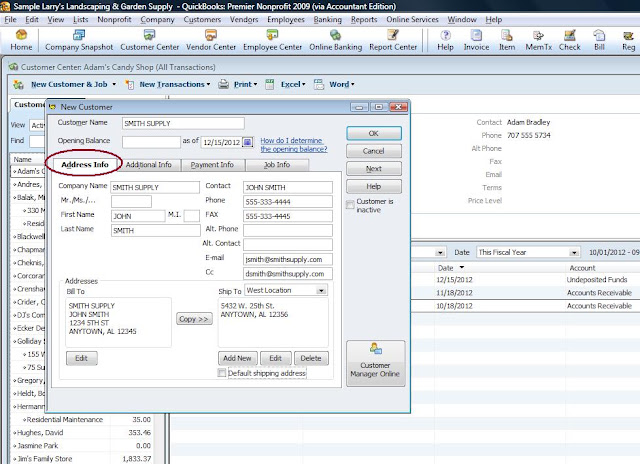Click the Excel export icon

tap(269, 84)
